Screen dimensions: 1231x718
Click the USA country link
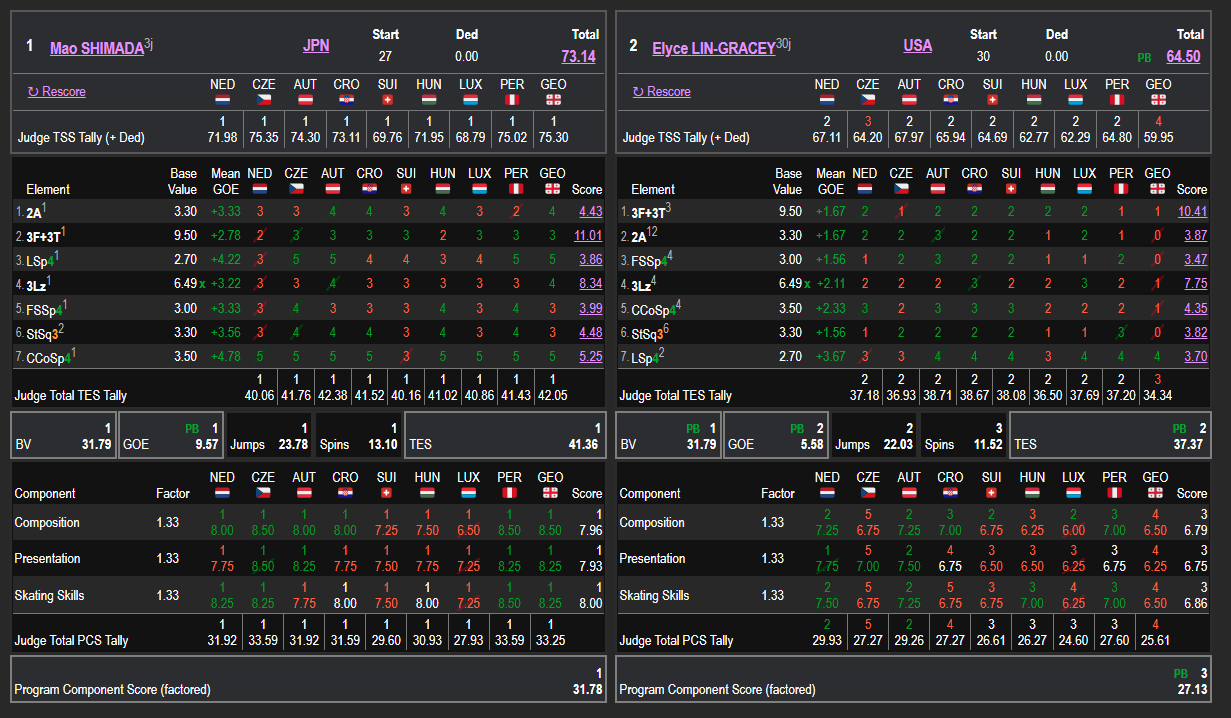(x=917, y=46)
